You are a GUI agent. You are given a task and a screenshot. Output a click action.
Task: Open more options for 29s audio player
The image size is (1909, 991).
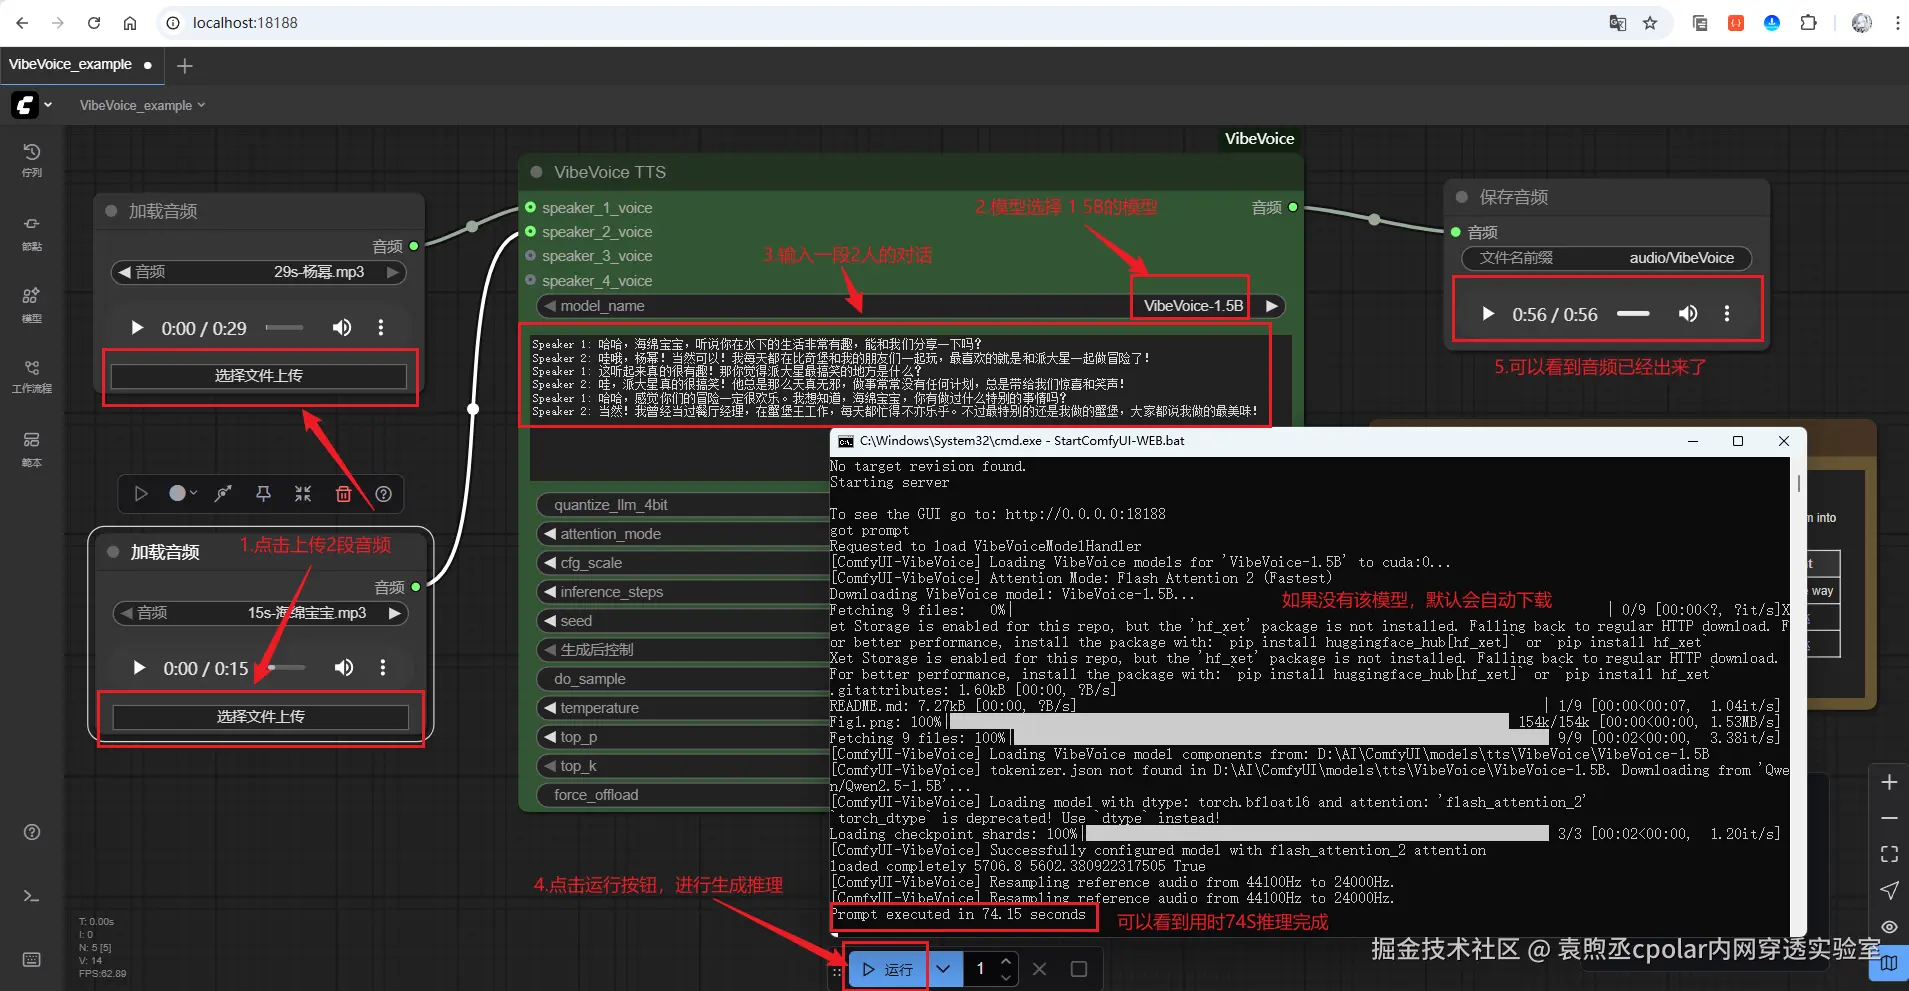point(381,328)
